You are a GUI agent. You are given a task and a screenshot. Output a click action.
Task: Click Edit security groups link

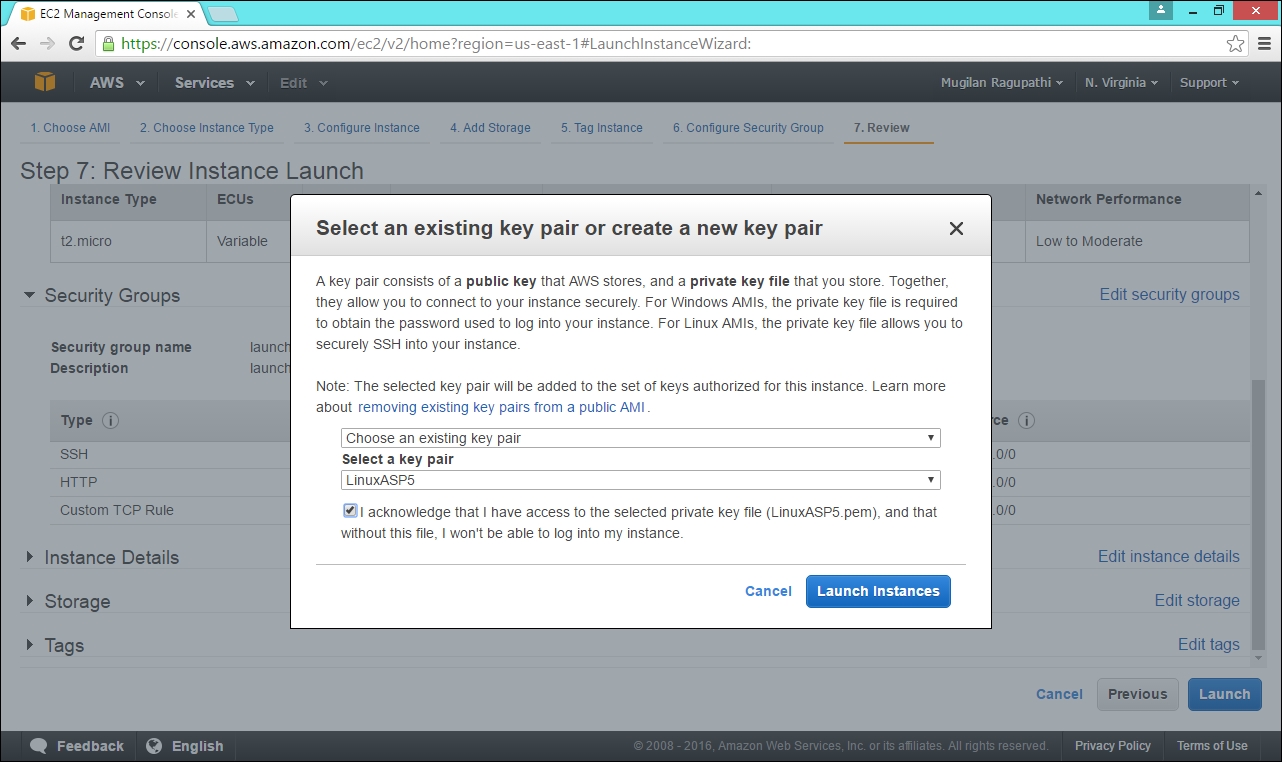[1169, 294]
